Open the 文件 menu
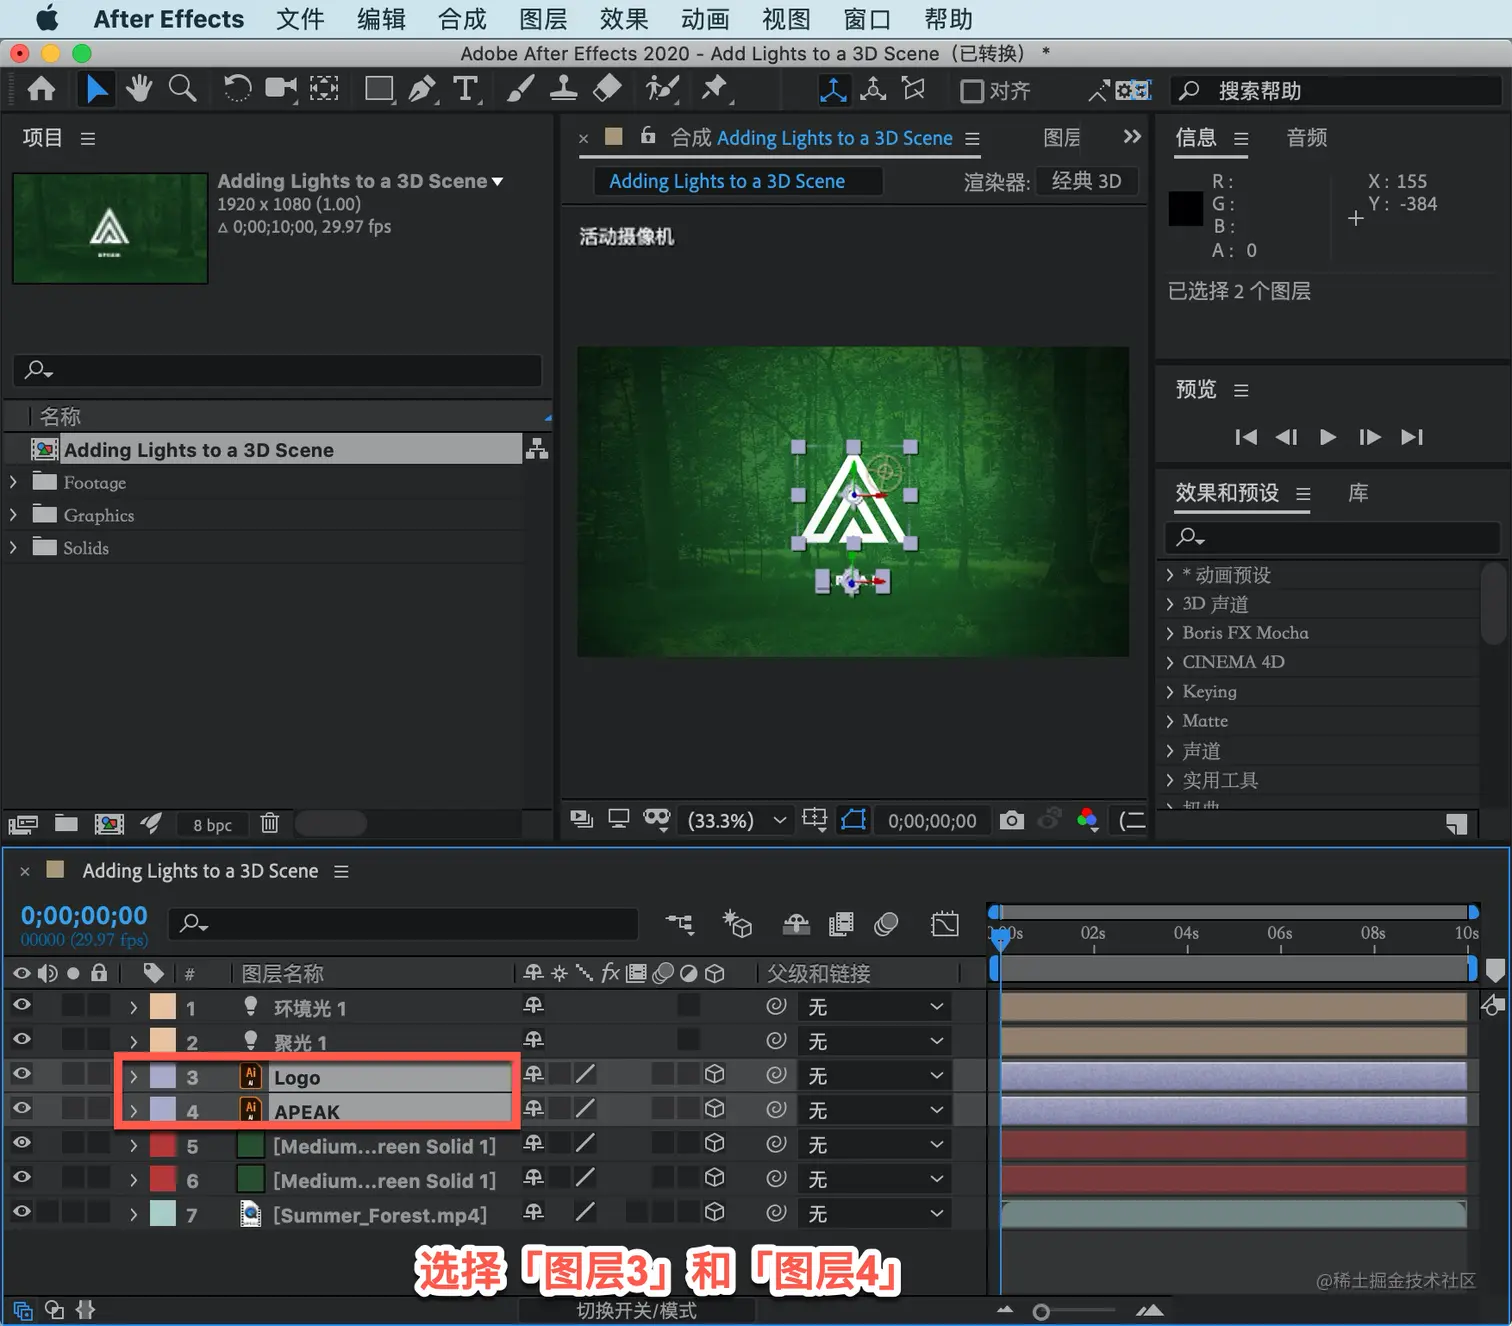 pyautogui.click(x=300, y=19)
